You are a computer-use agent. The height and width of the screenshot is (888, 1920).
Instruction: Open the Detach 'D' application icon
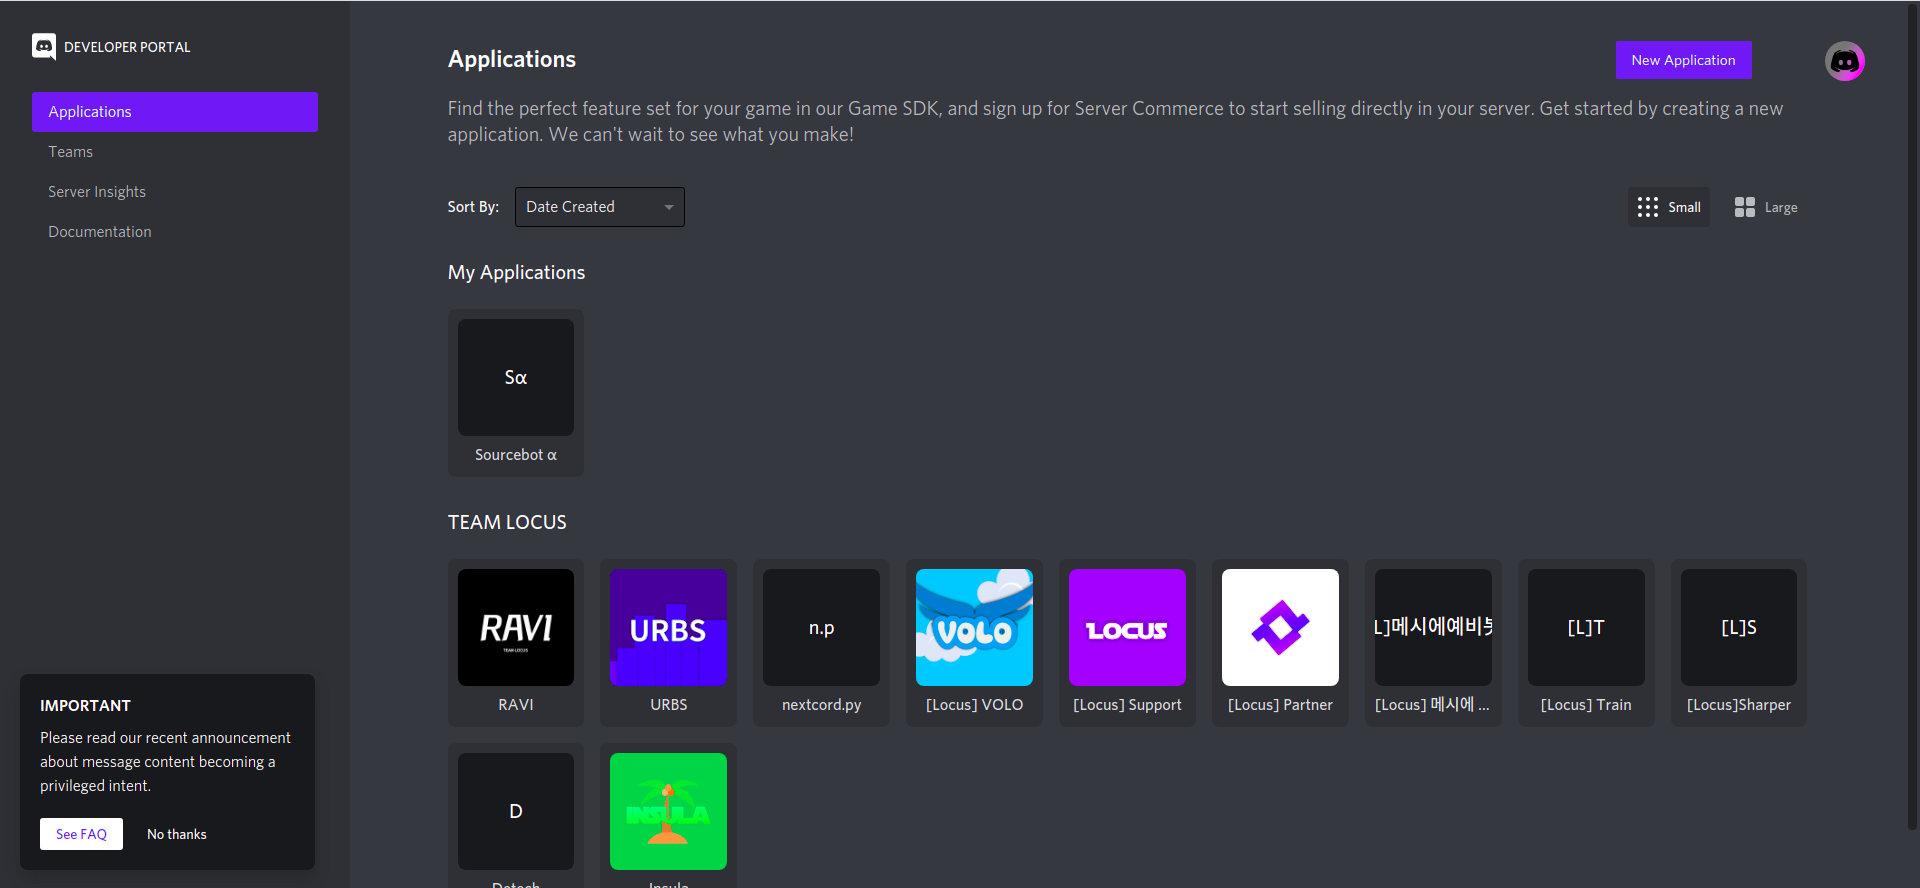[516, 811]
